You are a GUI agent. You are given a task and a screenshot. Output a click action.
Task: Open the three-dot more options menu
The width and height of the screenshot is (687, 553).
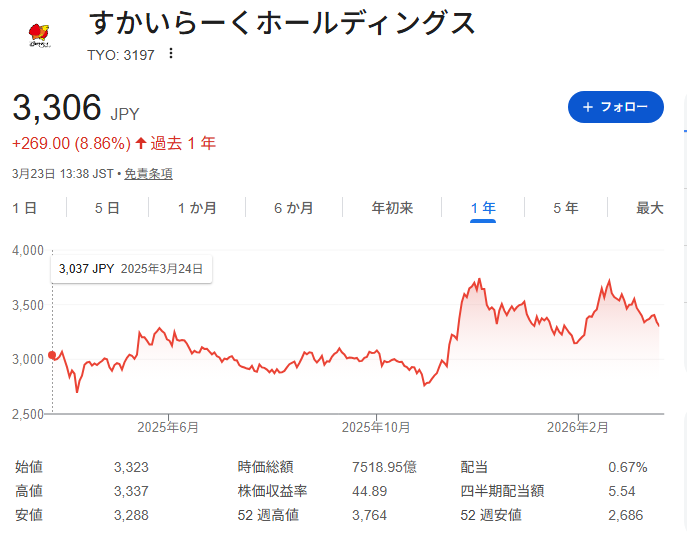[171, 54]
